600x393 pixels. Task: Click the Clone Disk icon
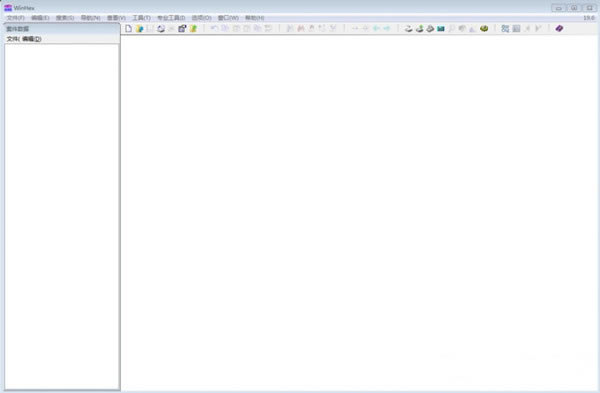(x=419, y=29)
